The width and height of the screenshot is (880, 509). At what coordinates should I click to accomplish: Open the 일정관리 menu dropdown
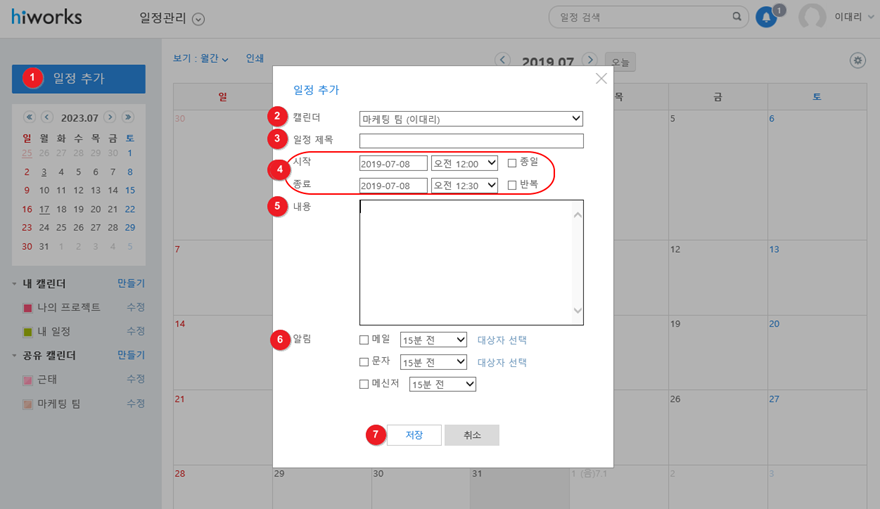point(197,18)
